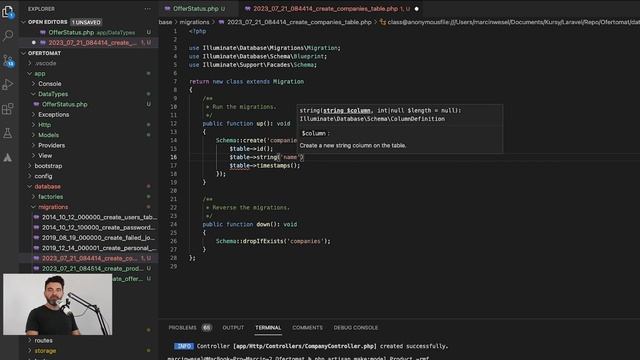This screenshot has height=360, width=640.
Task: Open the Run and Debug view icon
Action: pos(8,84)
